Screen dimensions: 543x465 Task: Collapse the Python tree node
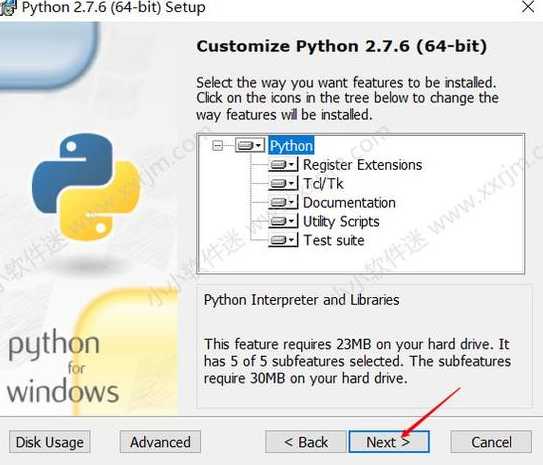(217, 146)
